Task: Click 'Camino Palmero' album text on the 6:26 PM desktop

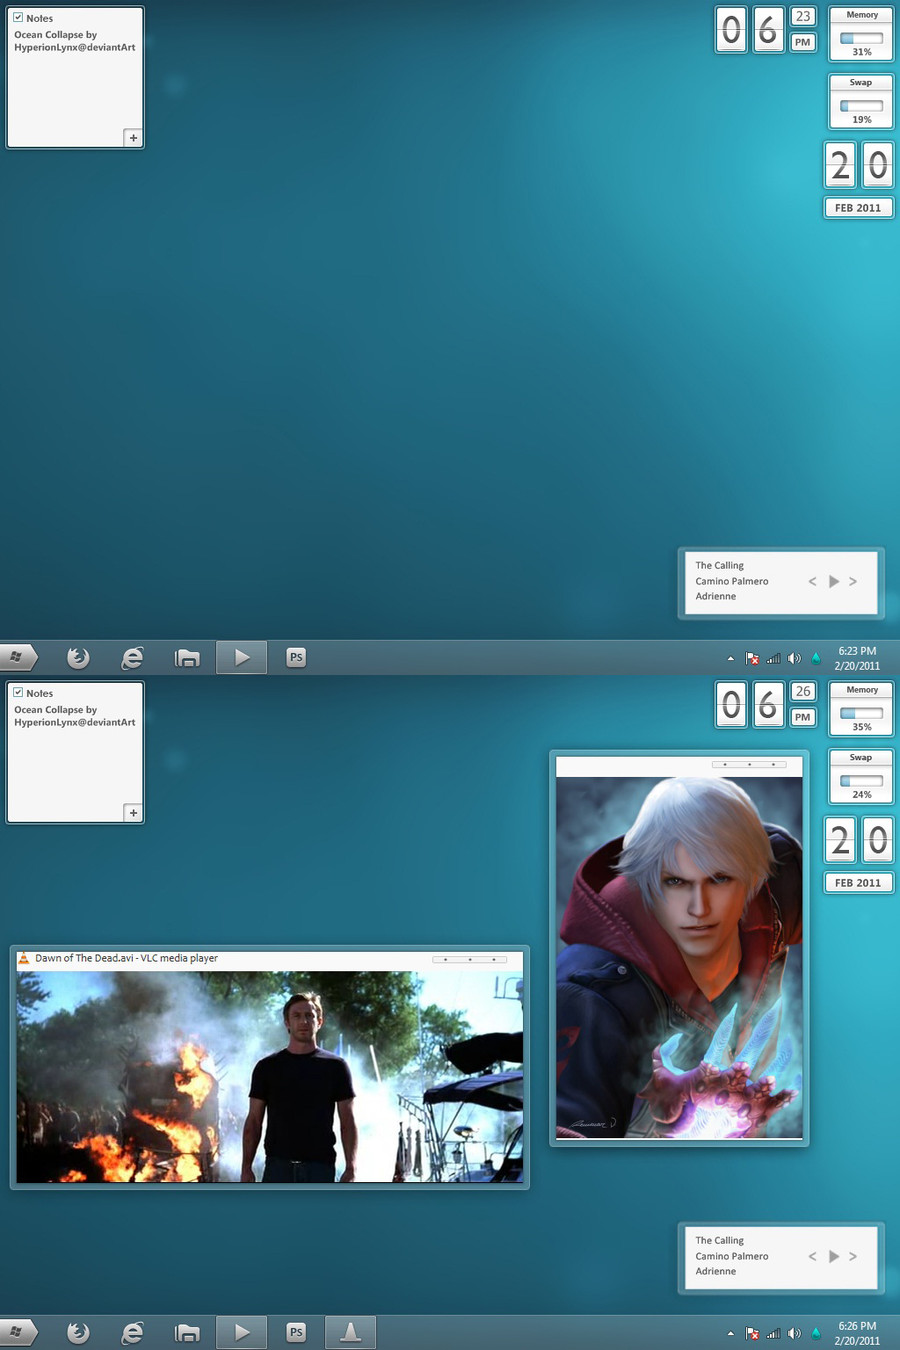Action: coord(732,1256)
